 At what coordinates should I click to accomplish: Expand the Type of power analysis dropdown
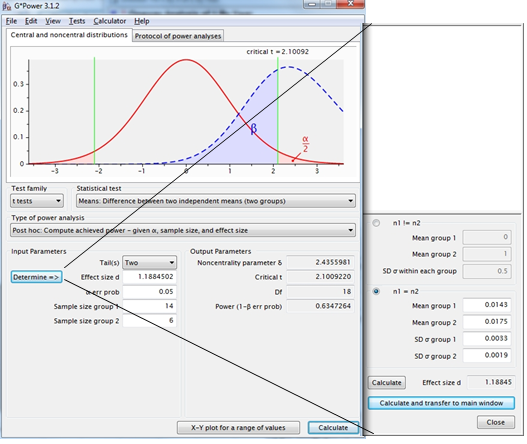pos(183,230)
